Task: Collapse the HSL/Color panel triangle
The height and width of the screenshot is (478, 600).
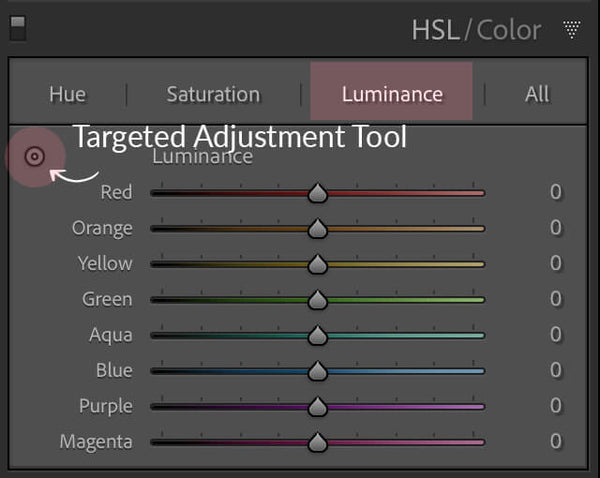Action: pos(572,29)
